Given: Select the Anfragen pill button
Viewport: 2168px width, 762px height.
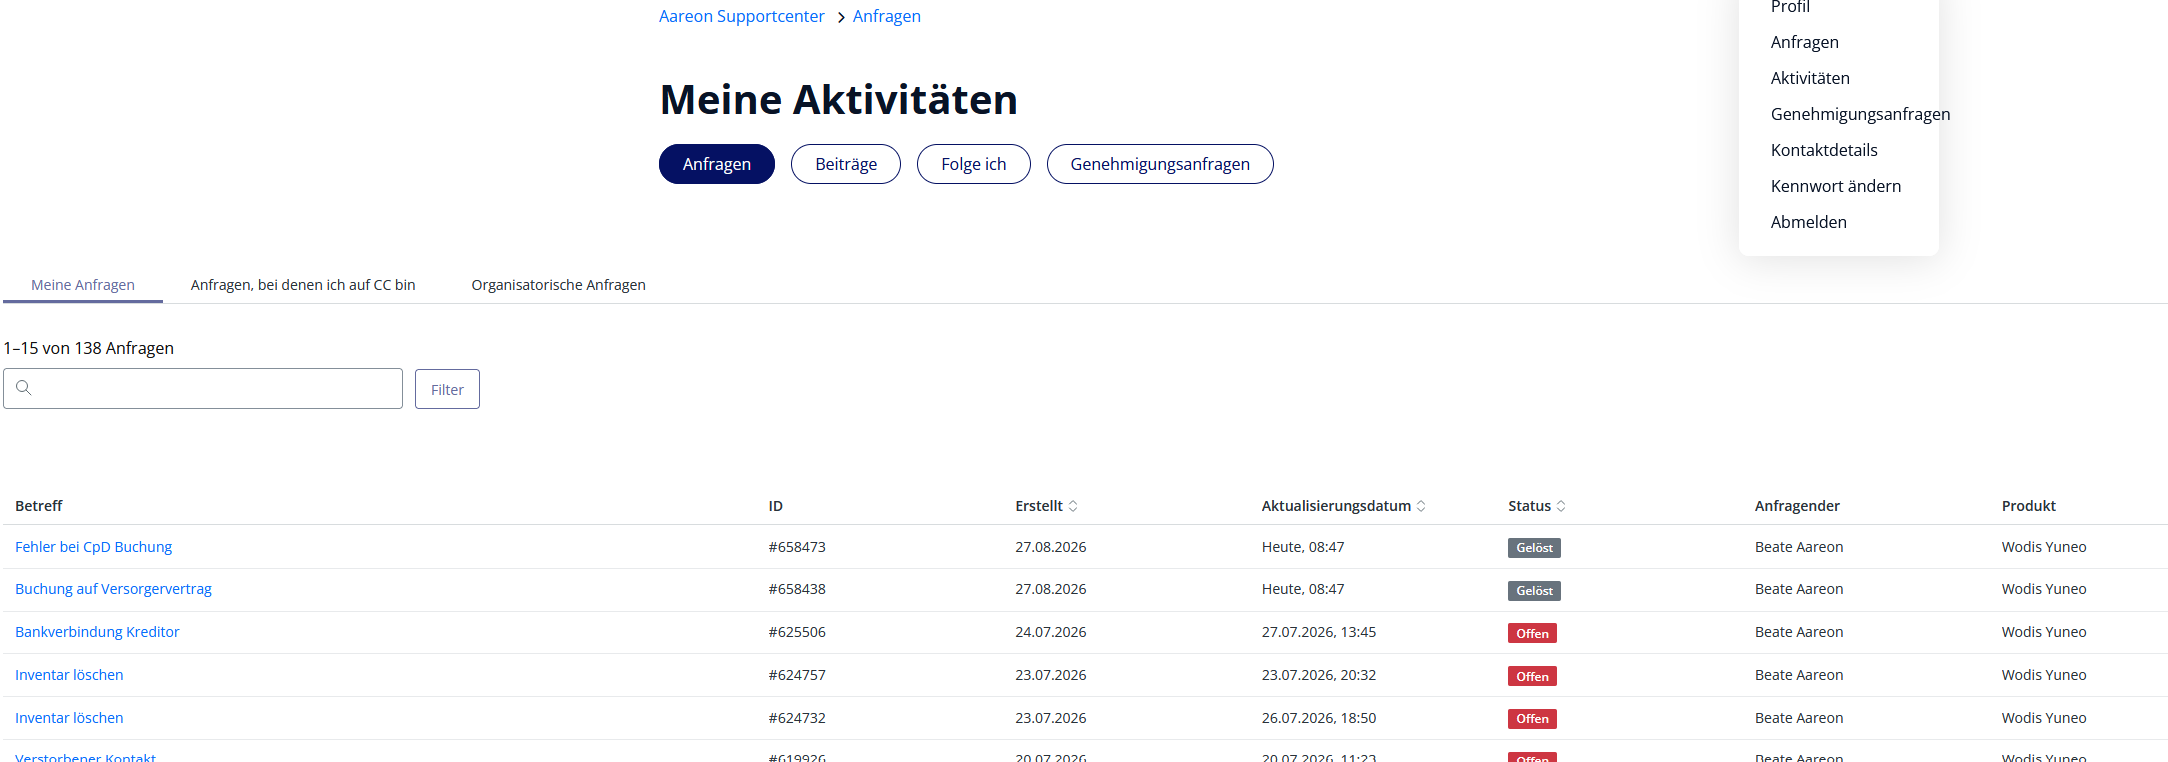Looking at the screenshot, I should pos(716,164).
